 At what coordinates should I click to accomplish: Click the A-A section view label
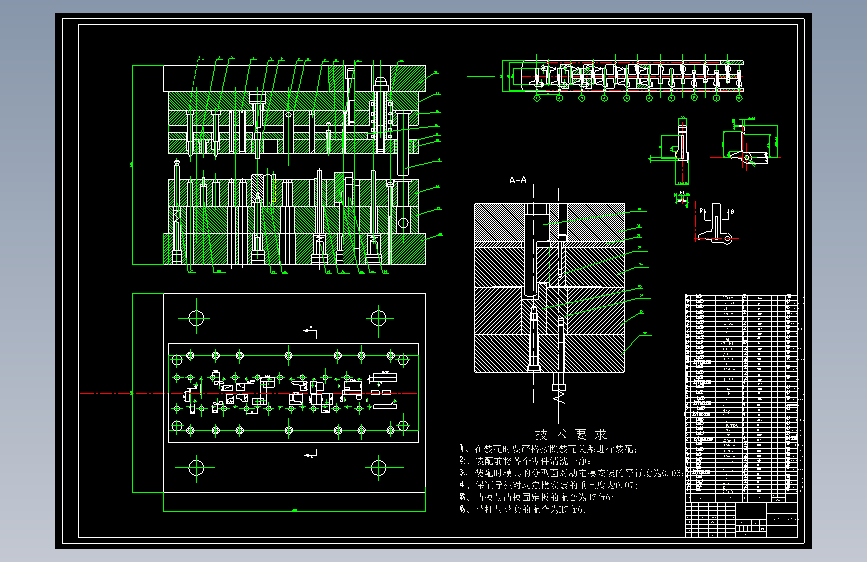(x=518, y=180)
